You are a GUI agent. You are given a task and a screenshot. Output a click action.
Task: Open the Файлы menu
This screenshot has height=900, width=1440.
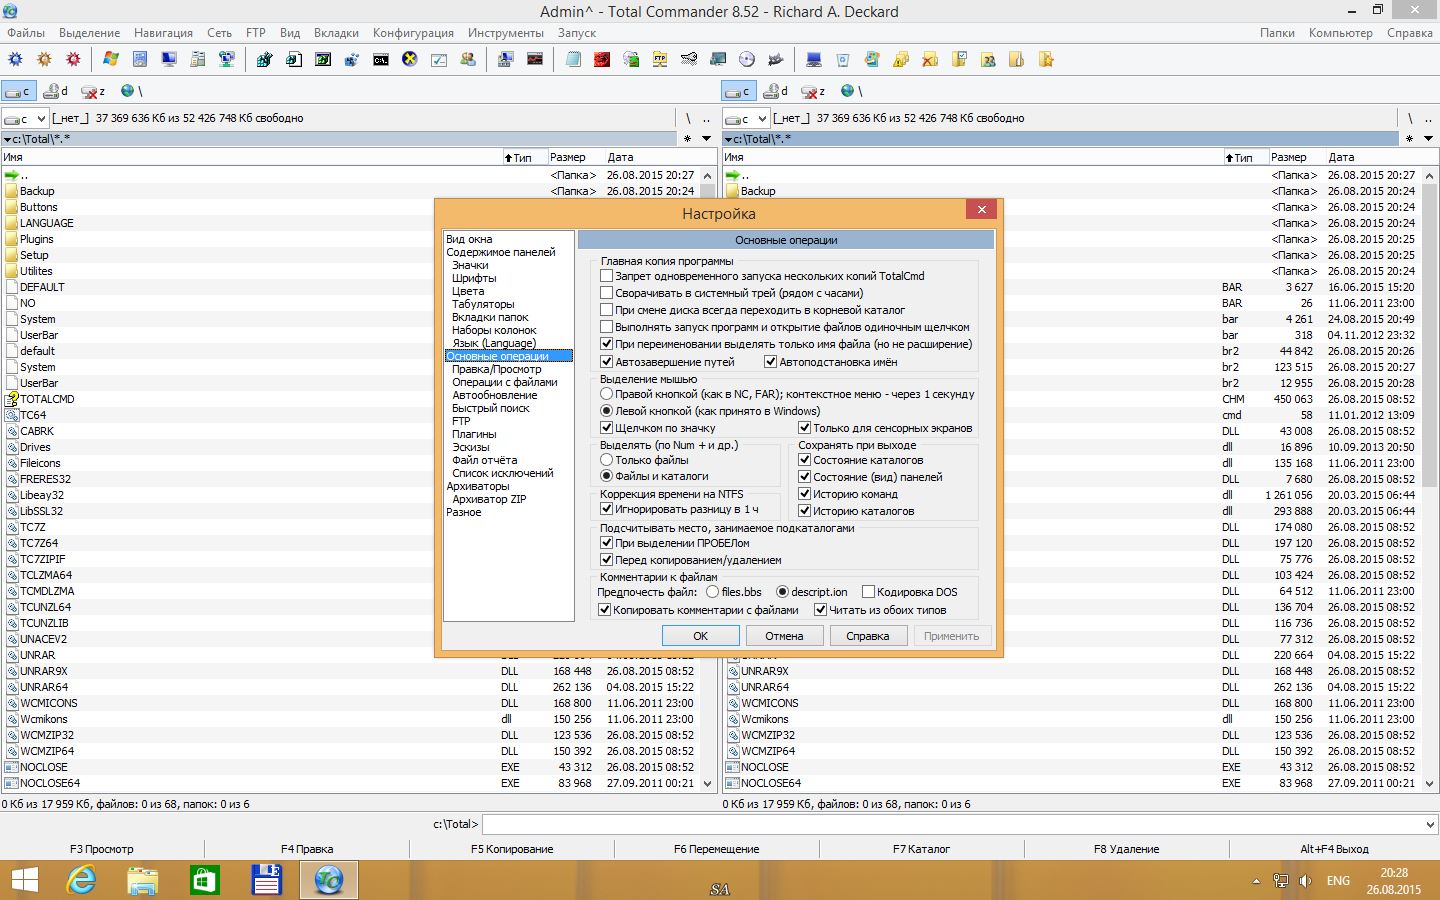(x=26, y=33)
